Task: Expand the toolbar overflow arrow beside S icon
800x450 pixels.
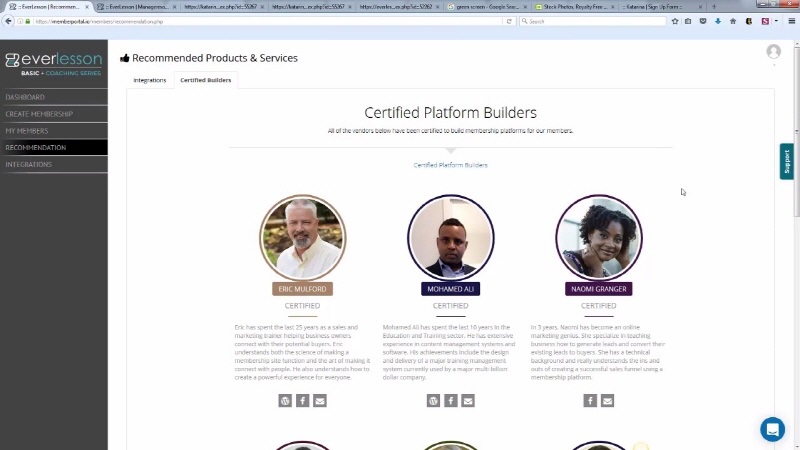Action: [776, 21]
